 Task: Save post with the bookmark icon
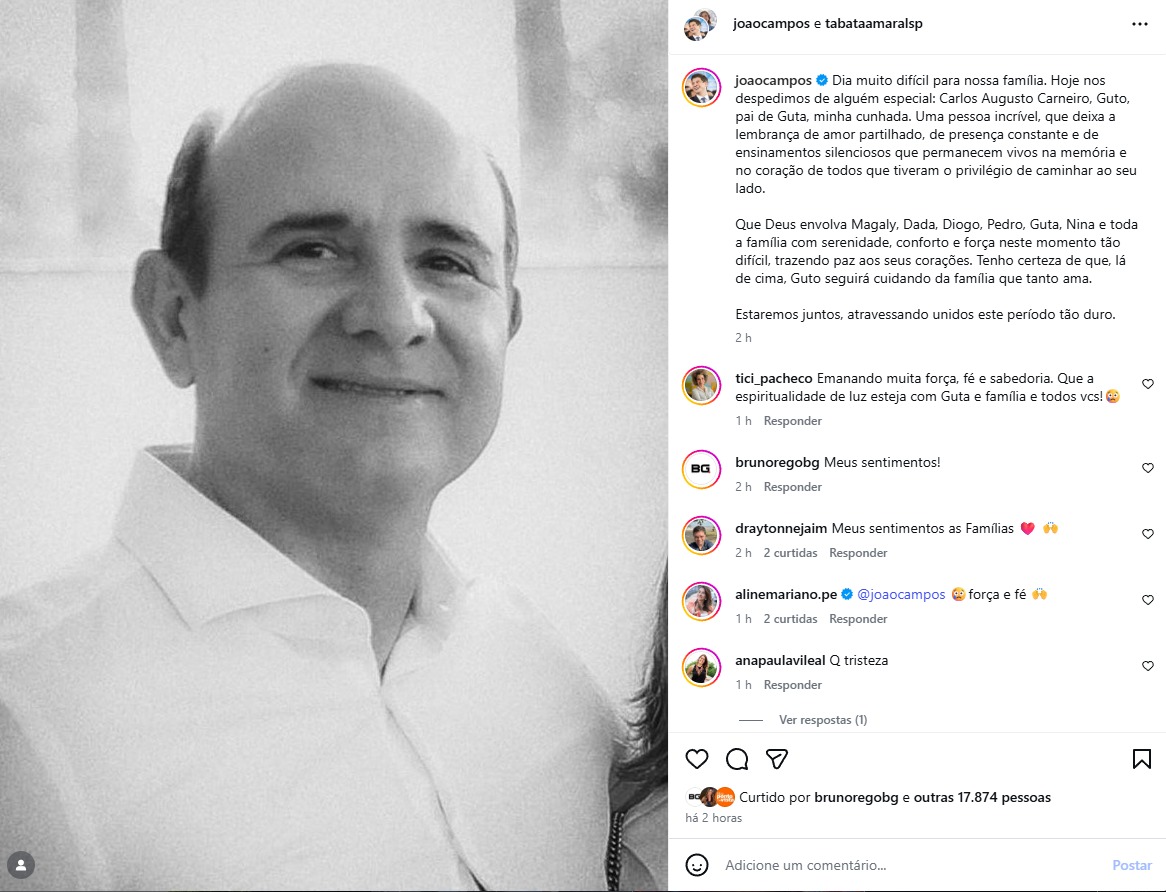coord(1141,759)
